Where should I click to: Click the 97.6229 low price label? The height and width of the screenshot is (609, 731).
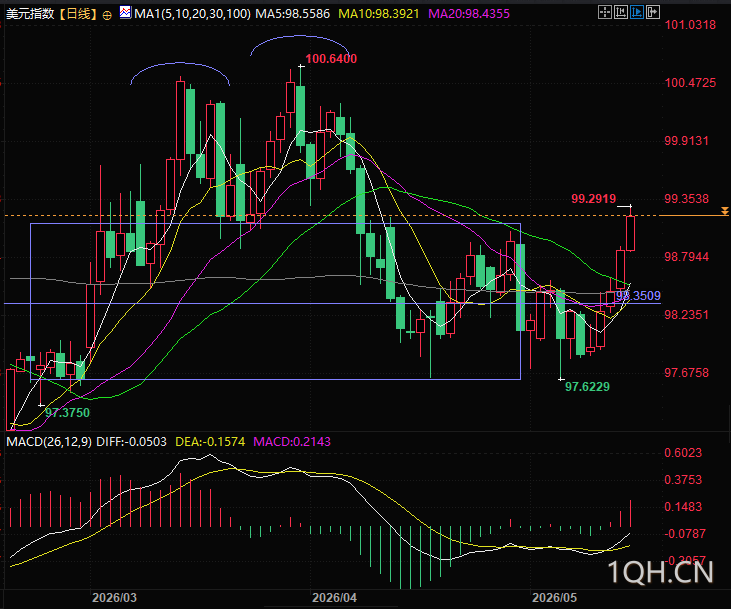point(587,387)
